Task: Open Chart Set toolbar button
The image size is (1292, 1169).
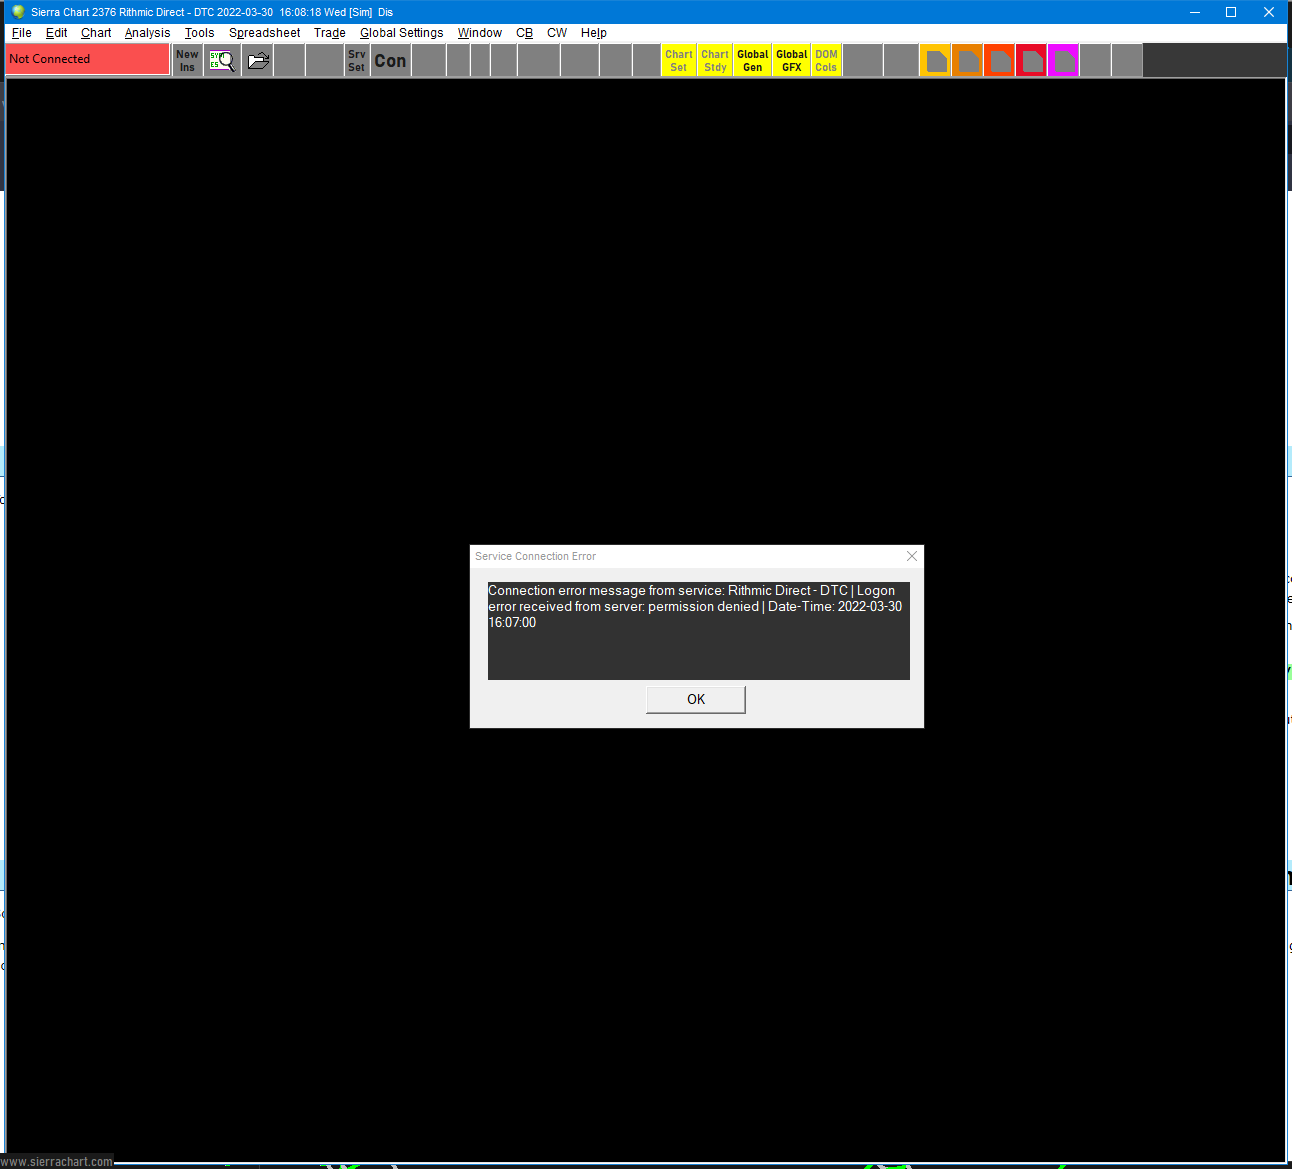Action: (679, 60)
